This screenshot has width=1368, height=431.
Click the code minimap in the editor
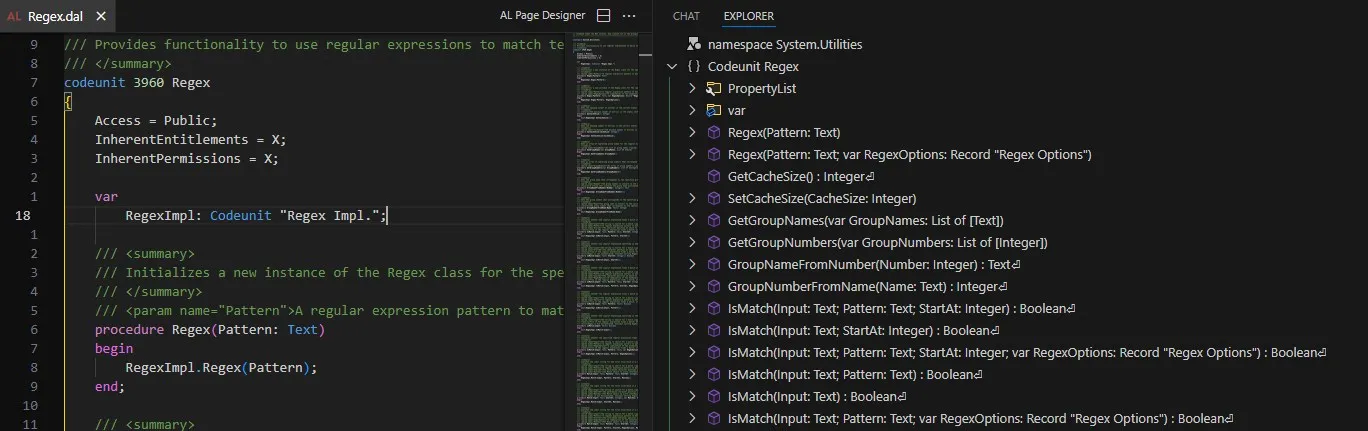(x=605, y=230)
